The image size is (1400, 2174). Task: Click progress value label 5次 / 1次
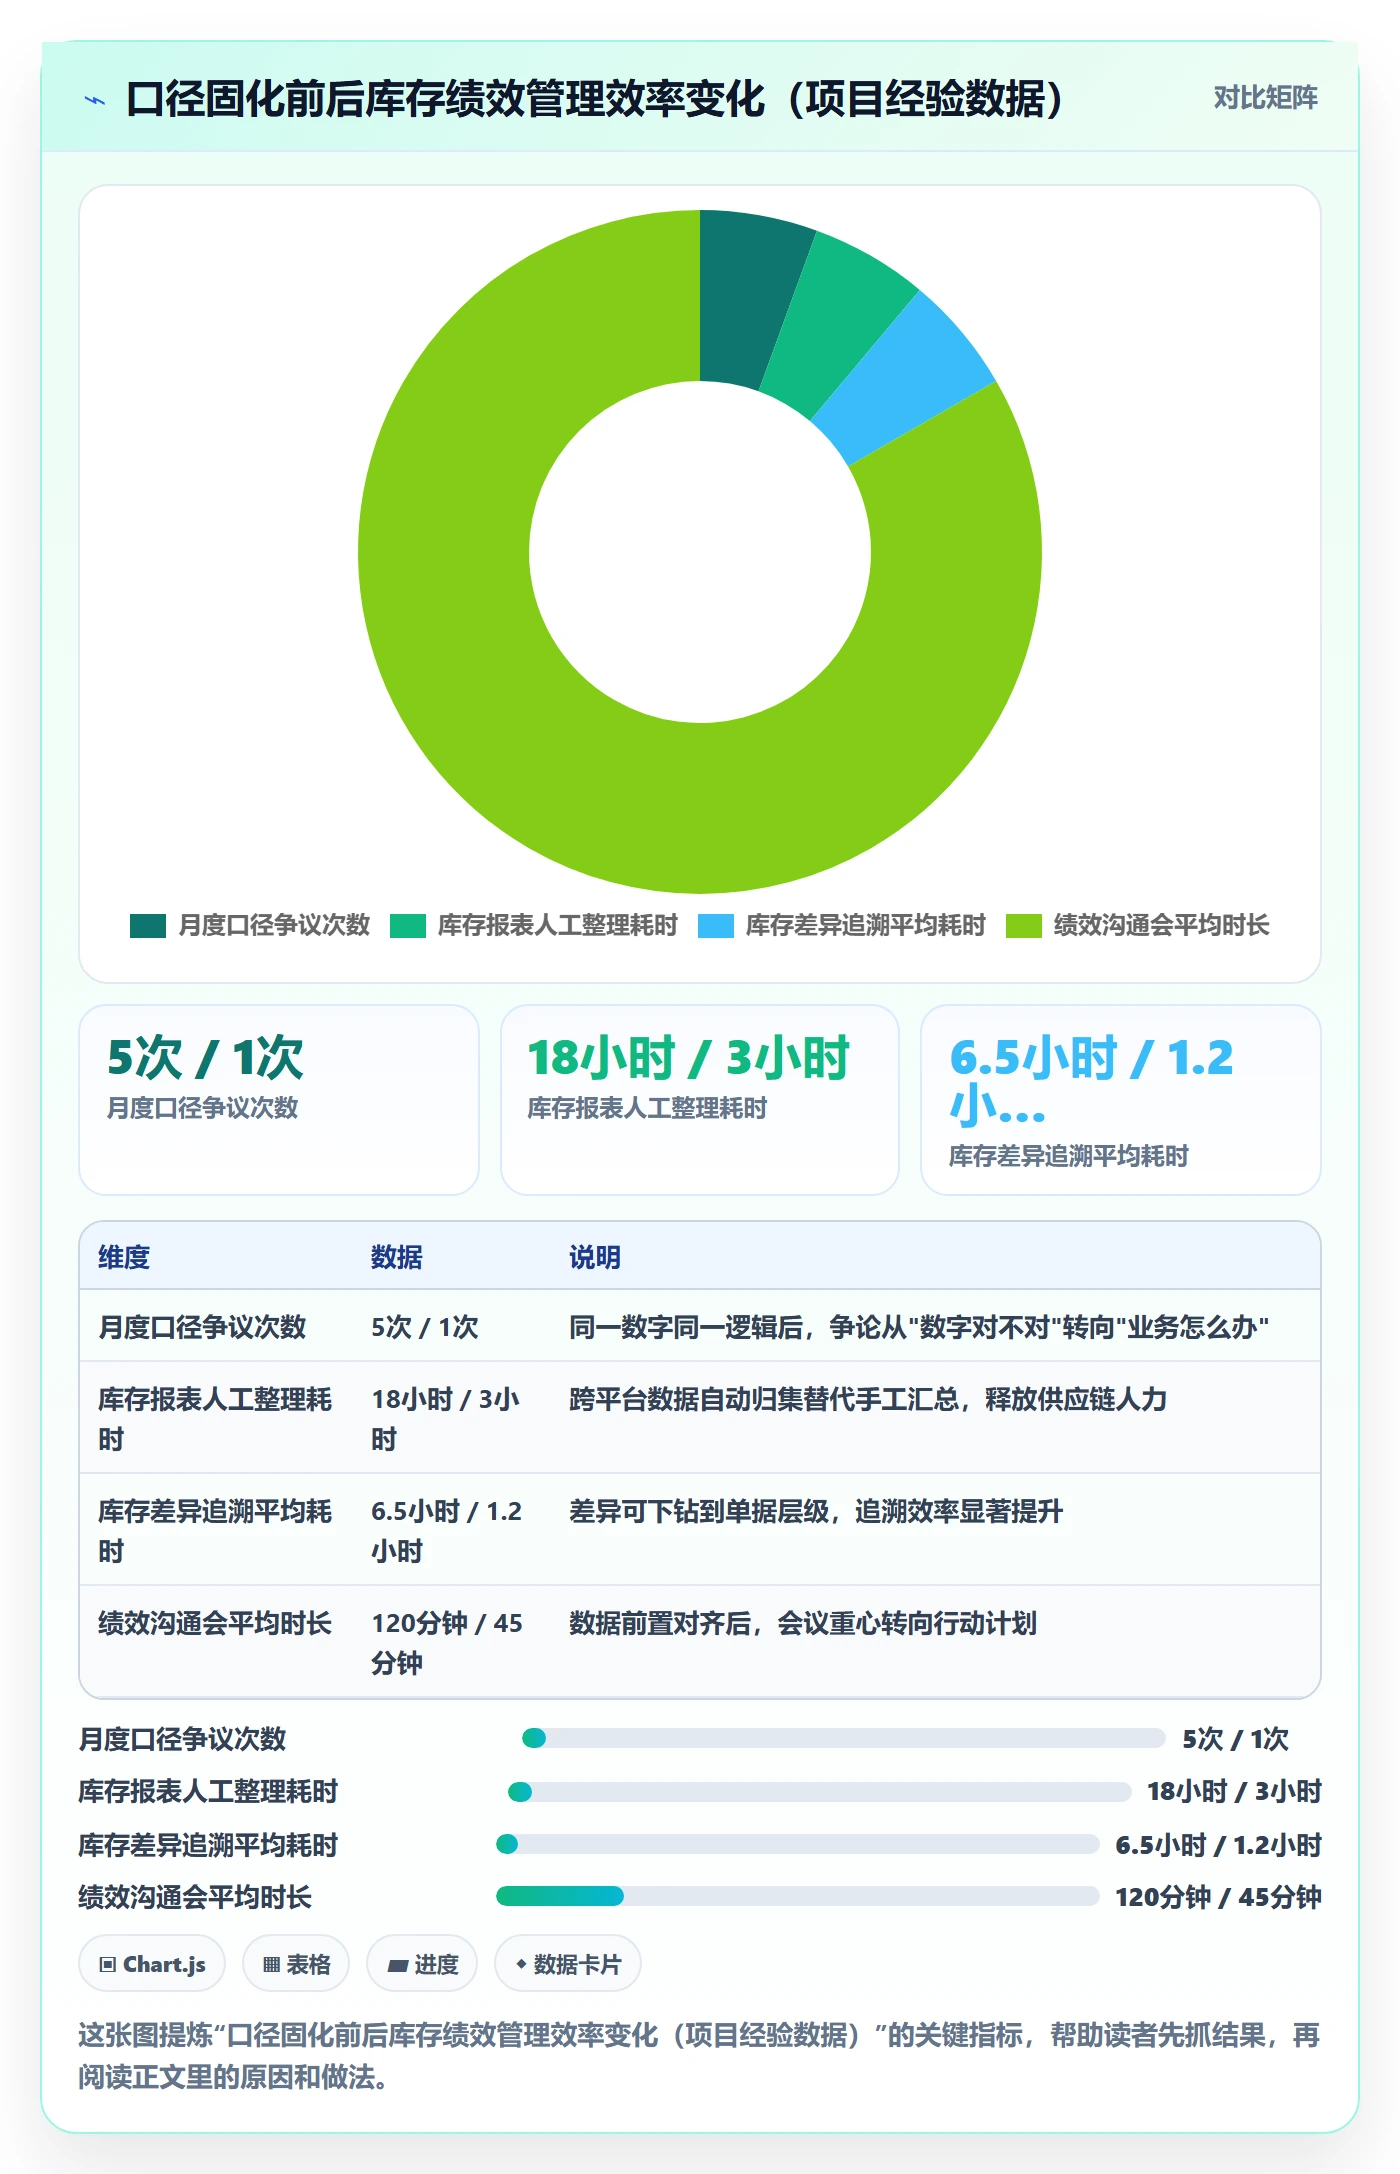1235,1739
